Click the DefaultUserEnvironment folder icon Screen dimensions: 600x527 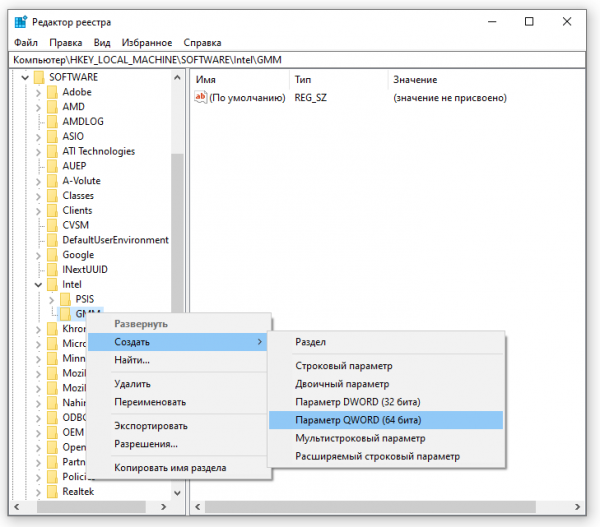(x=52, y=240)
